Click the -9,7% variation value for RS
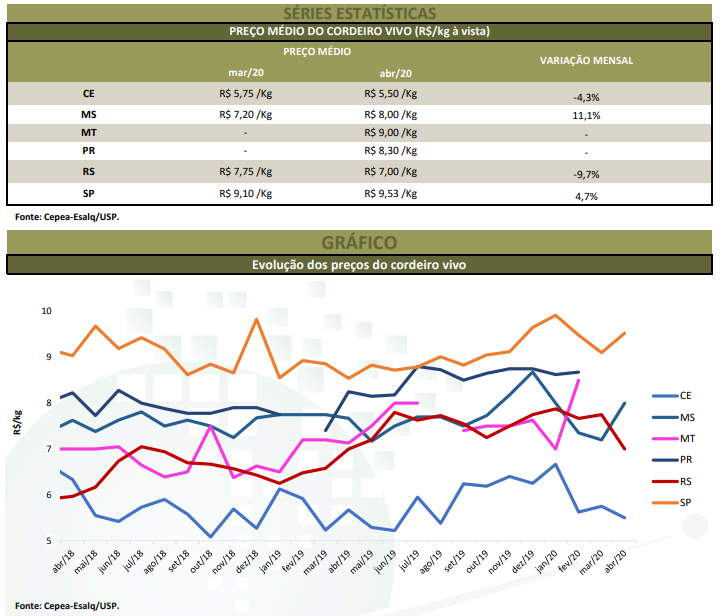The height and width of the screenshot is (616, 724). point(587,174)
